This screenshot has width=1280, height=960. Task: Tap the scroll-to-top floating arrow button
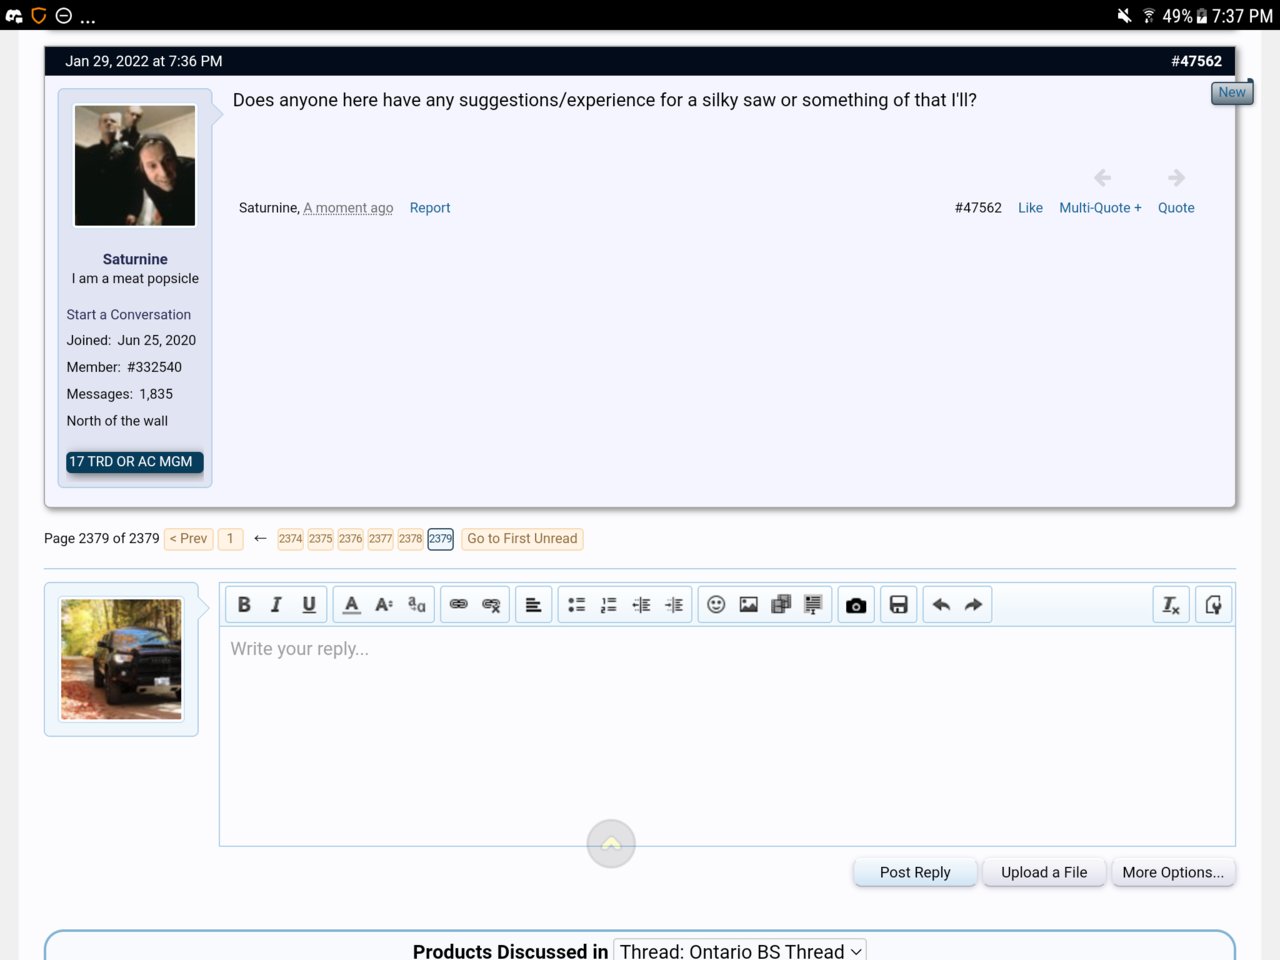pyautogui.click(x=611, y=844)
